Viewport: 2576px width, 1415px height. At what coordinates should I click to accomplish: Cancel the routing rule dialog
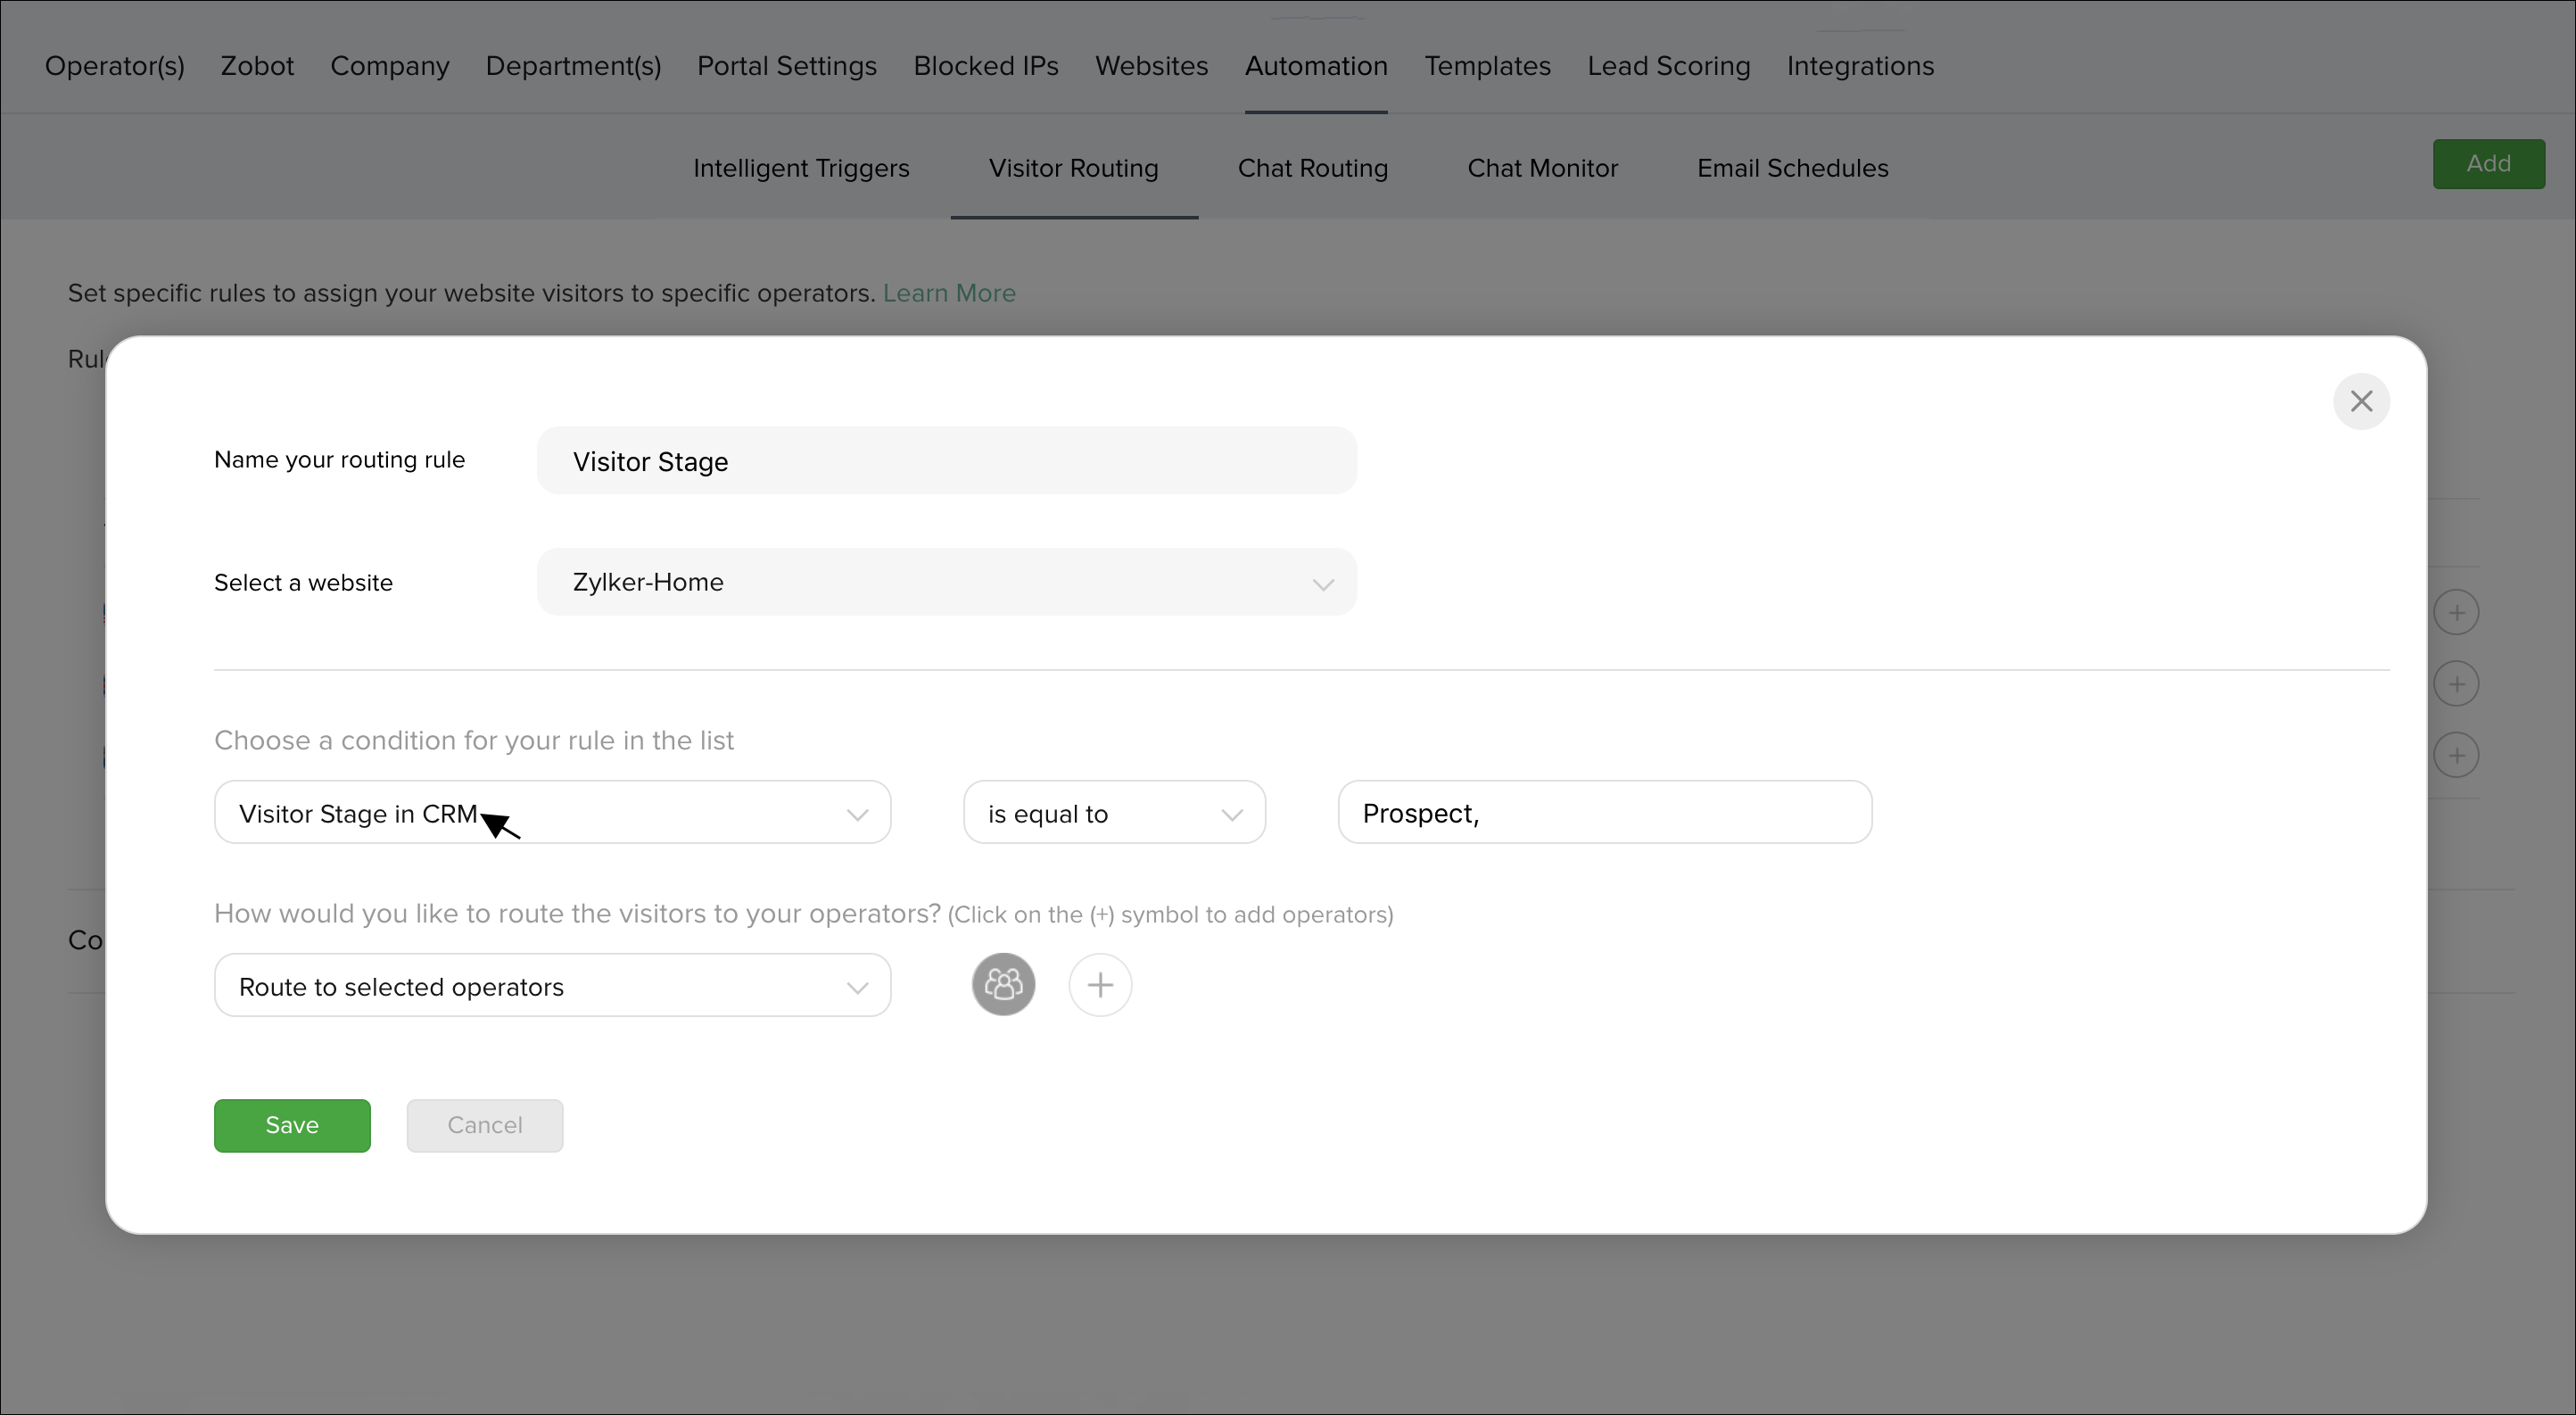click(x=484, y=1126)
